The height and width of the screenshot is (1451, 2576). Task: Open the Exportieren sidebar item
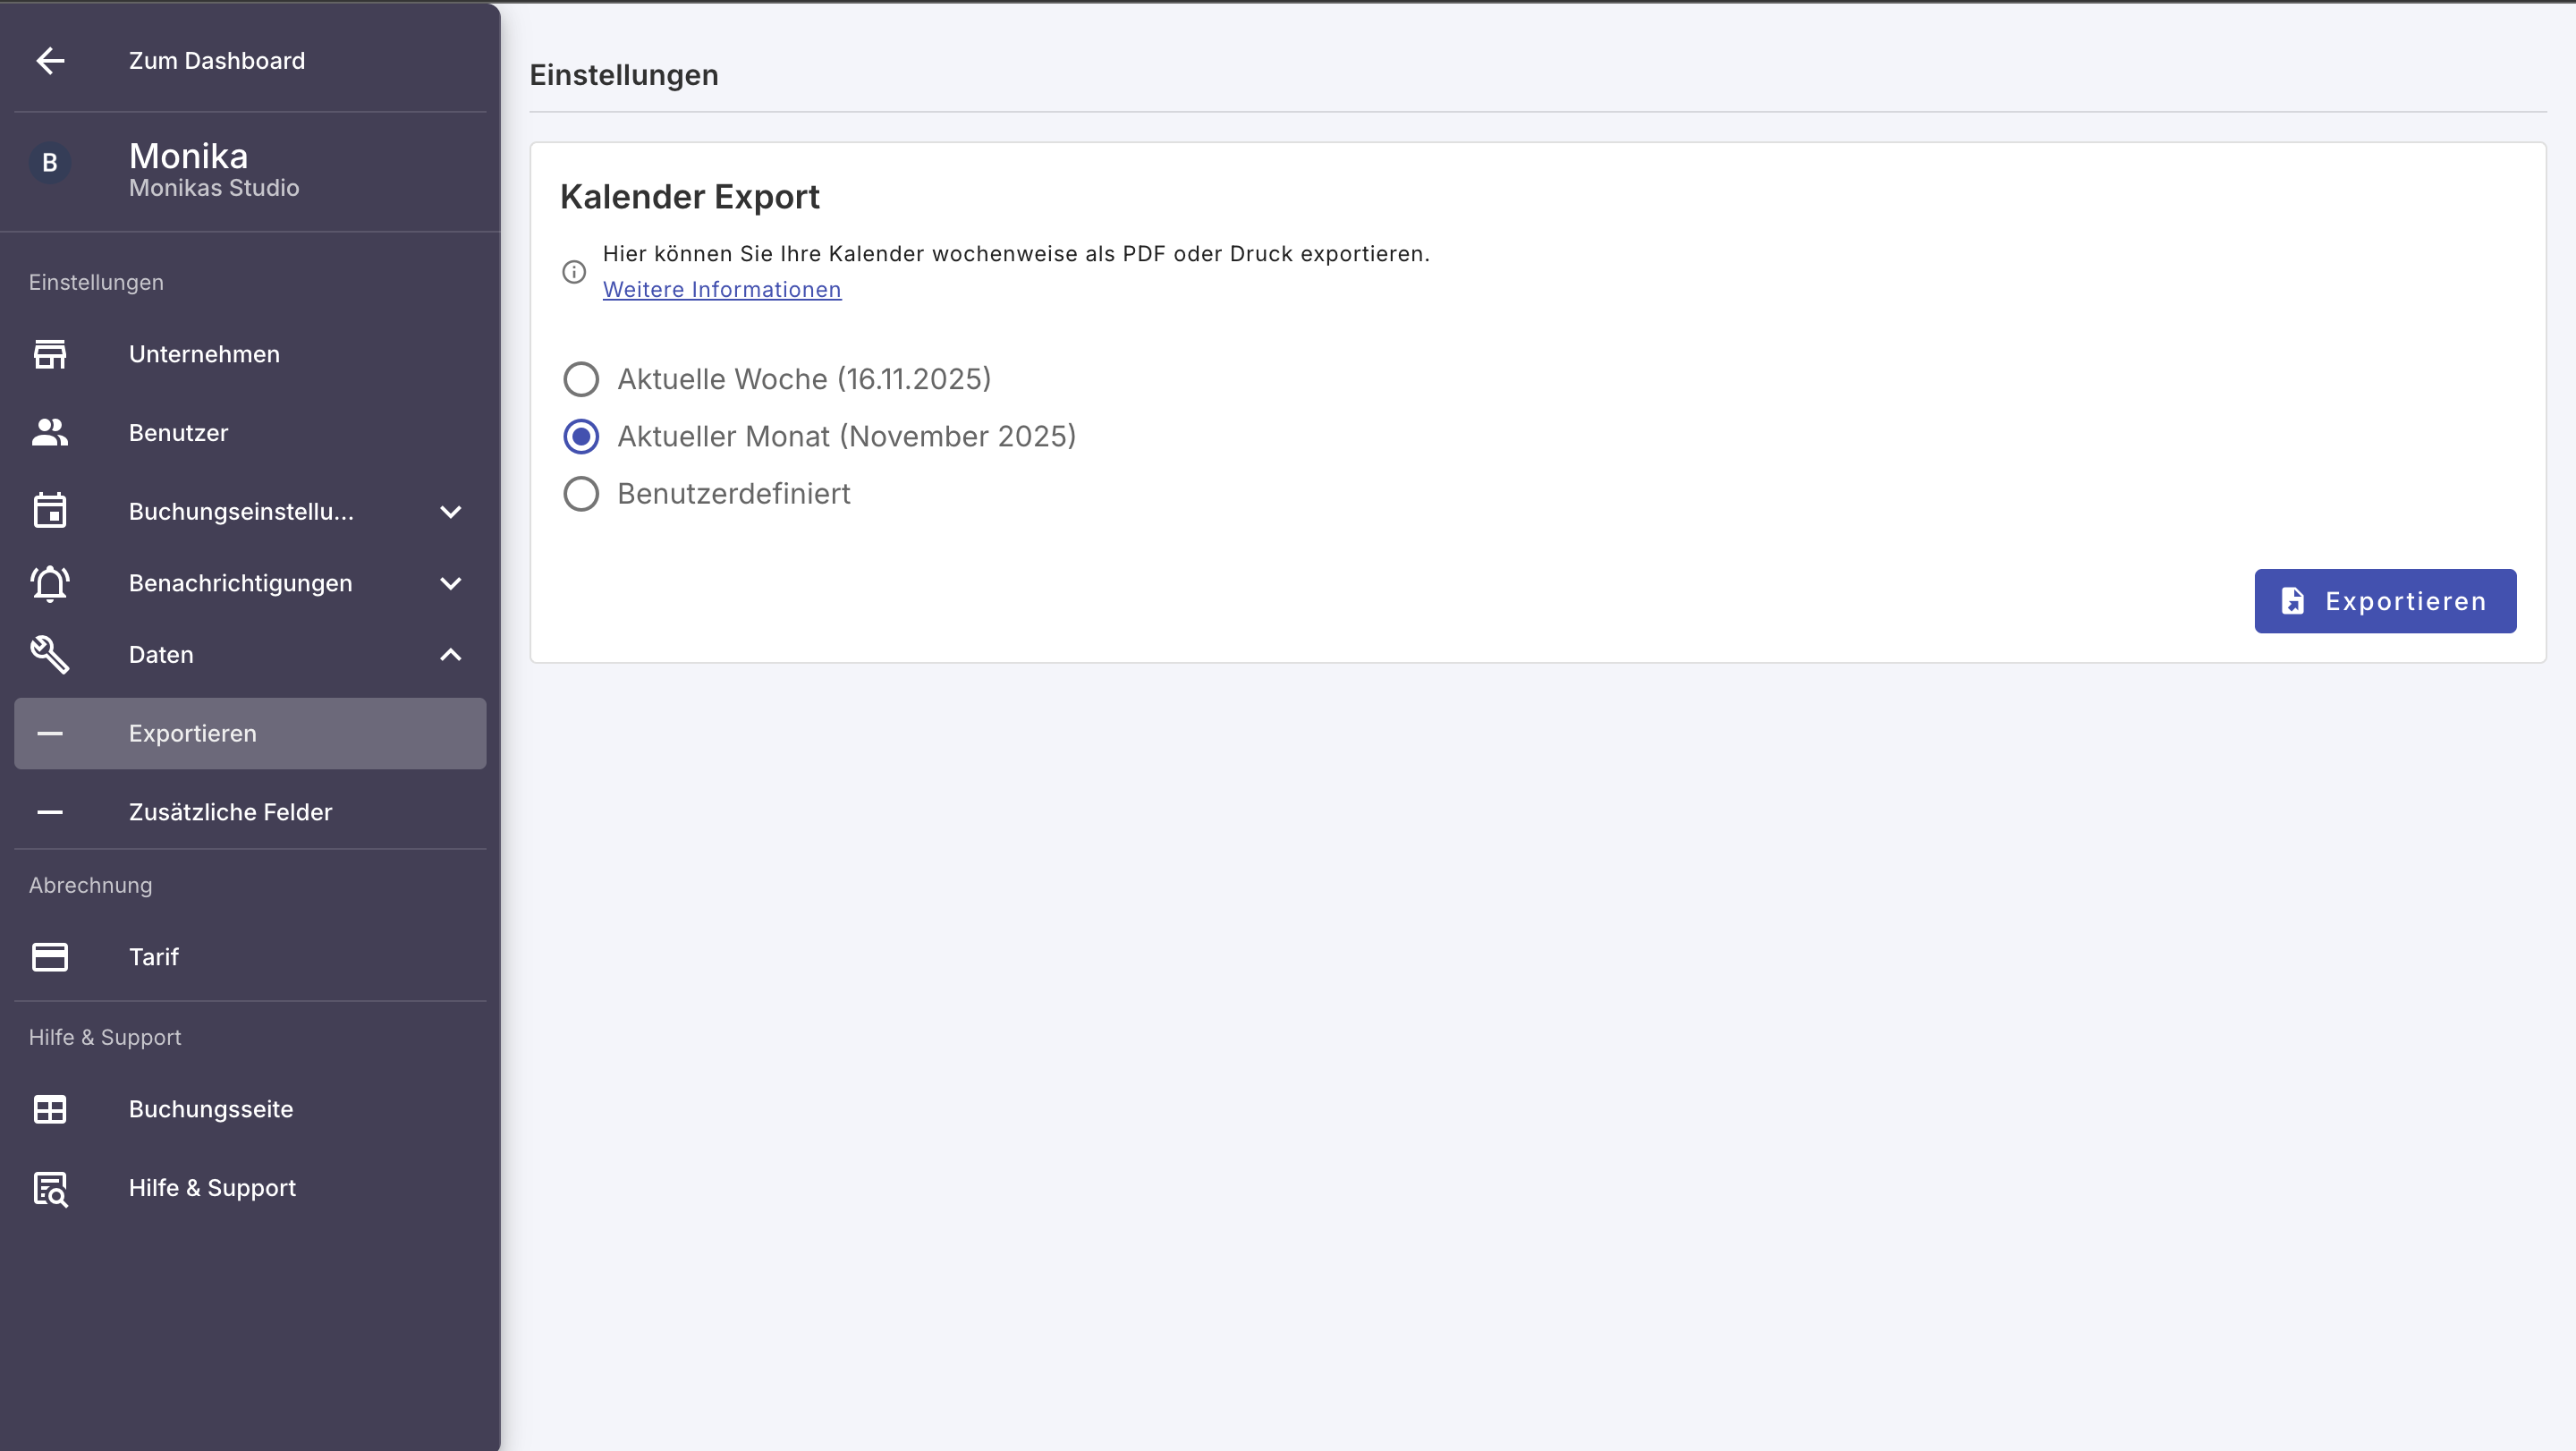click(x=193, y=734)
